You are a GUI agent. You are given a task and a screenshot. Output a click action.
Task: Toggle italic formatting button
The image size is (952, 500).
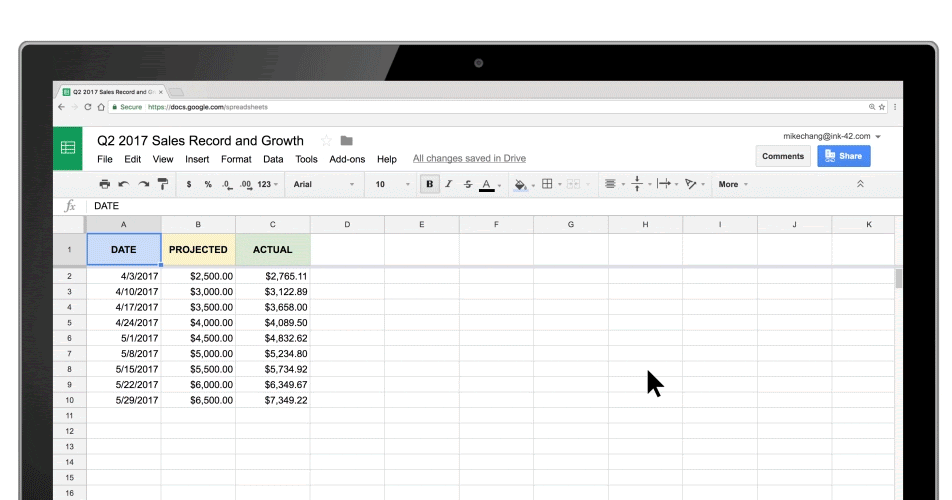[449, 184]
